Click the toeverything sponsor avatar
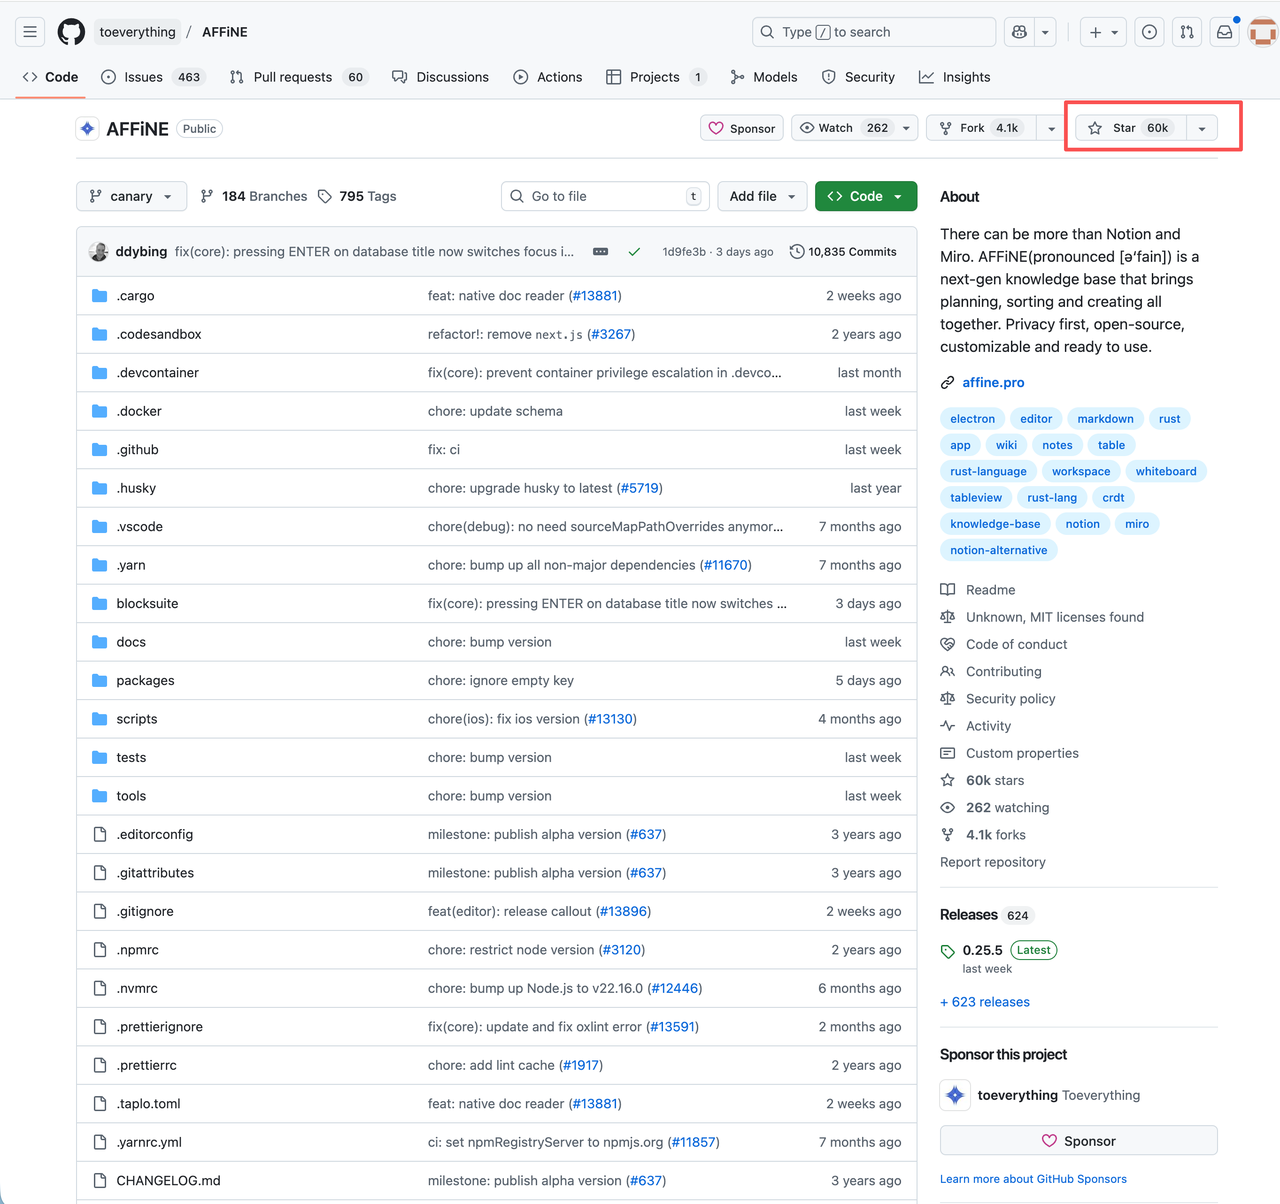Screen dimensions: 1280x1204 (955, 1095)
